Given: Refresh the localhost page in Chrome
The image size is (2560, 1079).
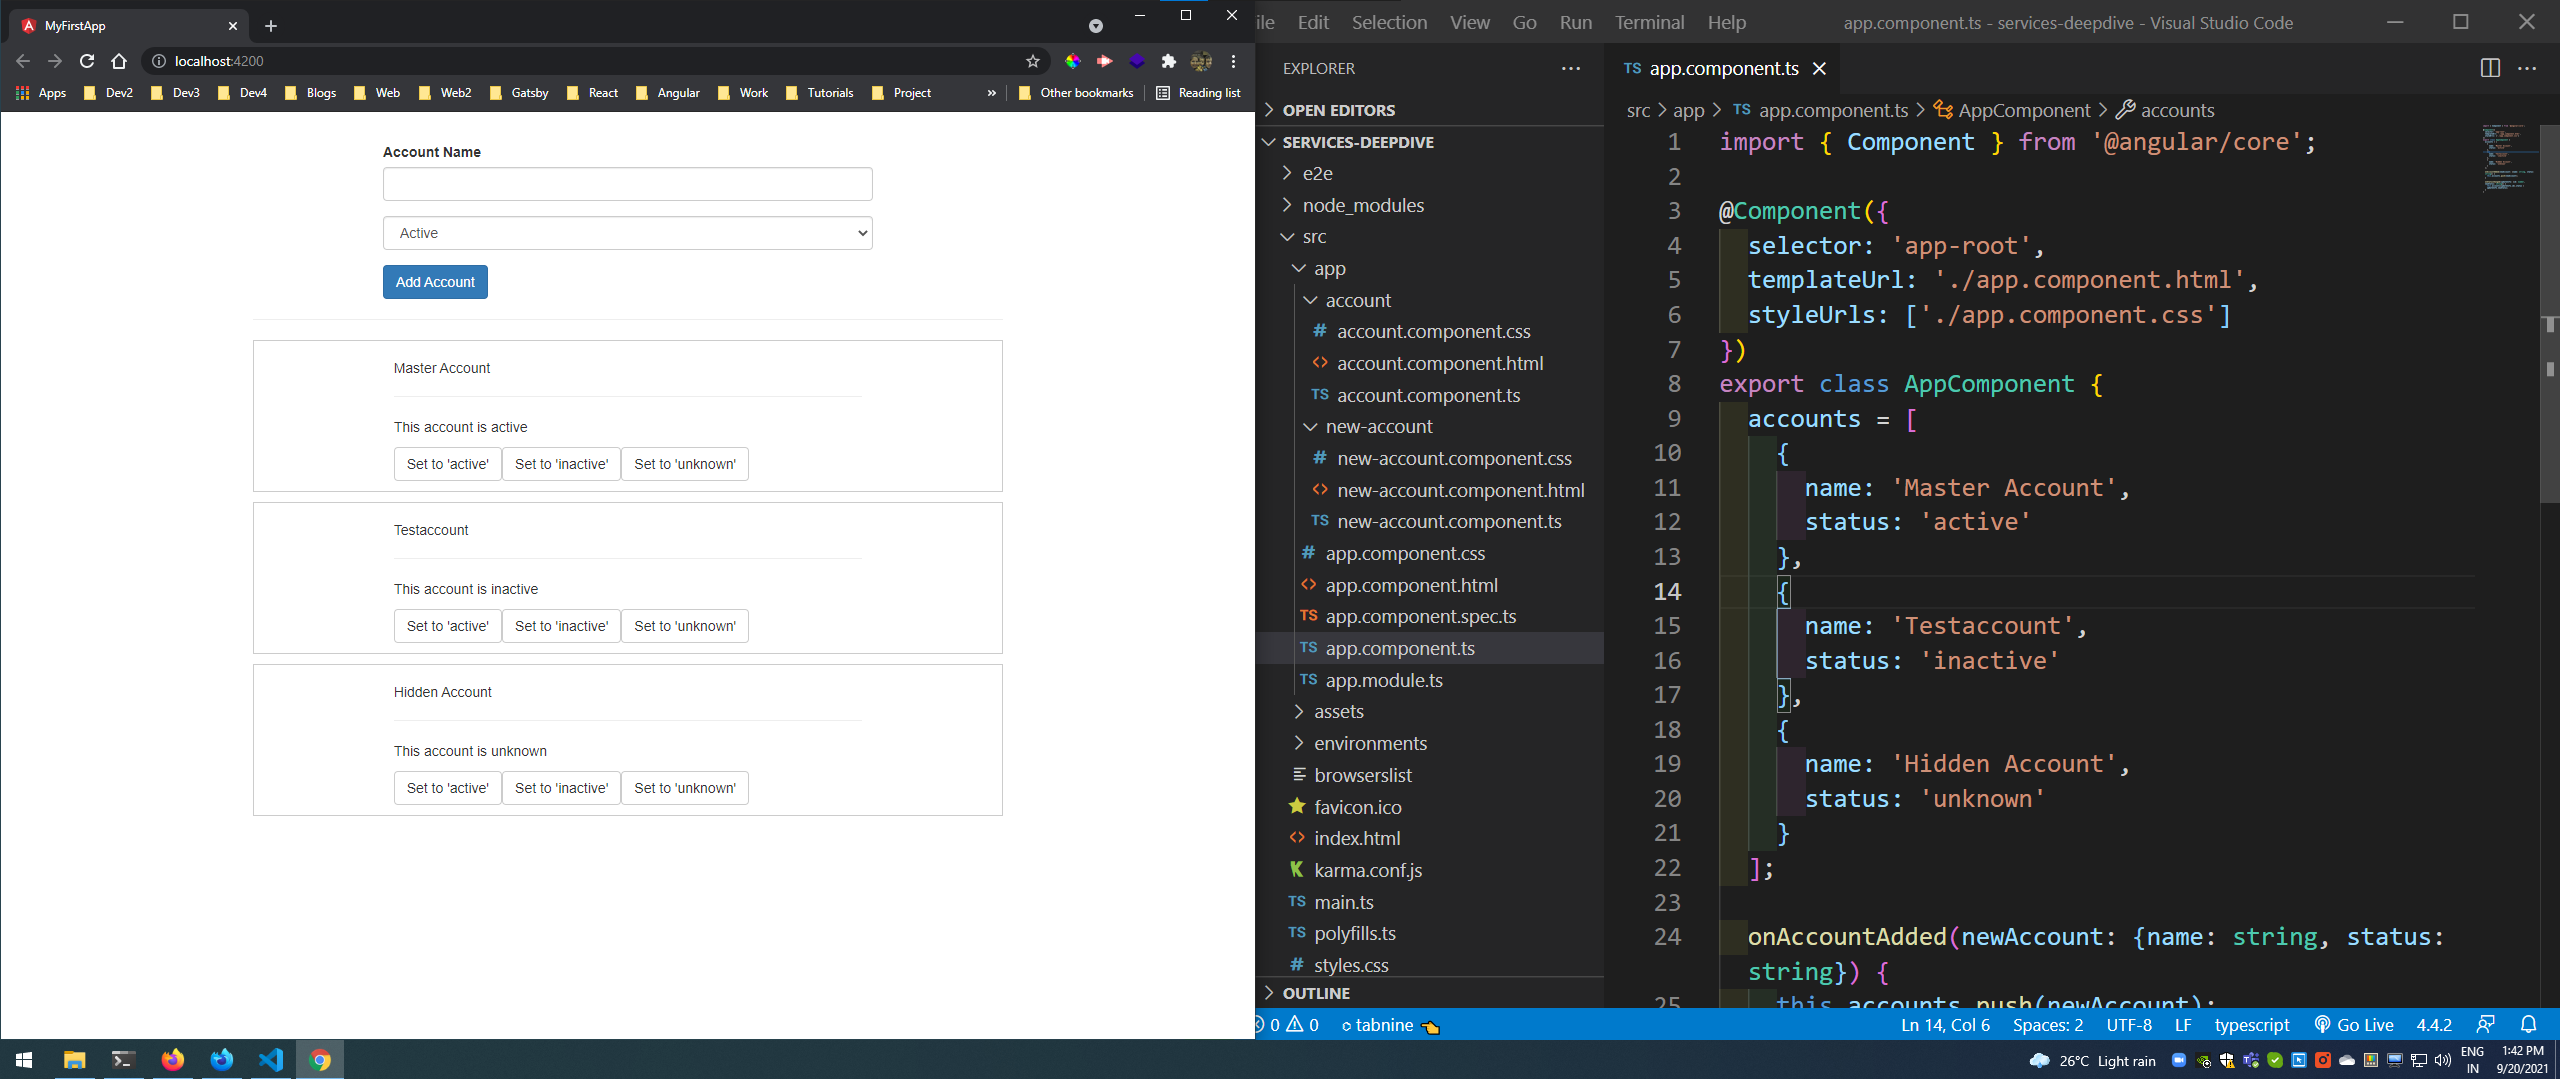Looking at the screenshot, I should [87, 61].
